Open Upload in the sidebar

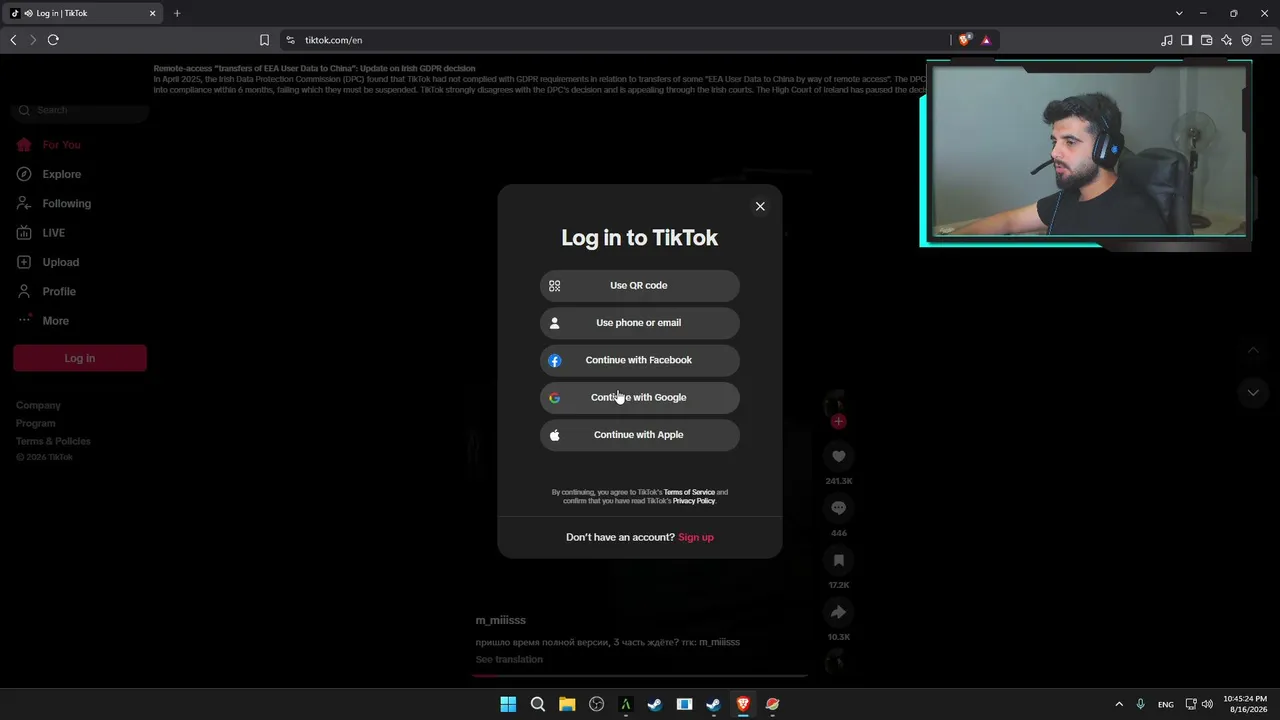(x=60, y=262)
